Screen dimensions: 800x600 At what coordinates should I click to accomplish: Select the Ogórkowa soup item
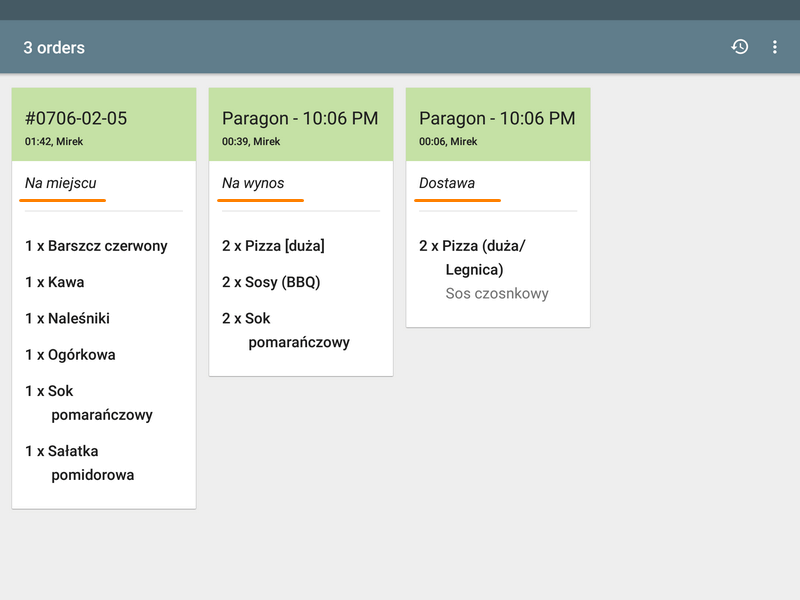pyautogui.click(x=68, y=354)
